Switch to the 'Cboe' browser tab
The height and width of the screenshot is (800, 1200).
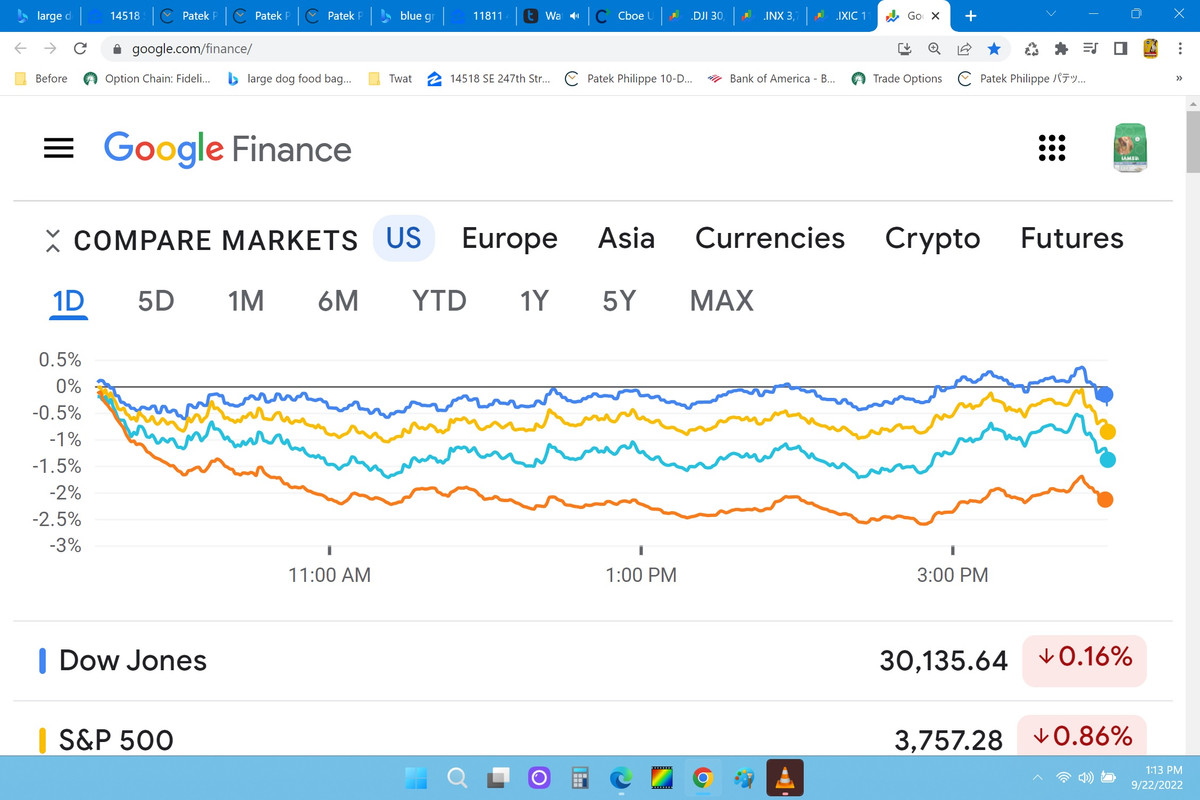tap(625, 16)
